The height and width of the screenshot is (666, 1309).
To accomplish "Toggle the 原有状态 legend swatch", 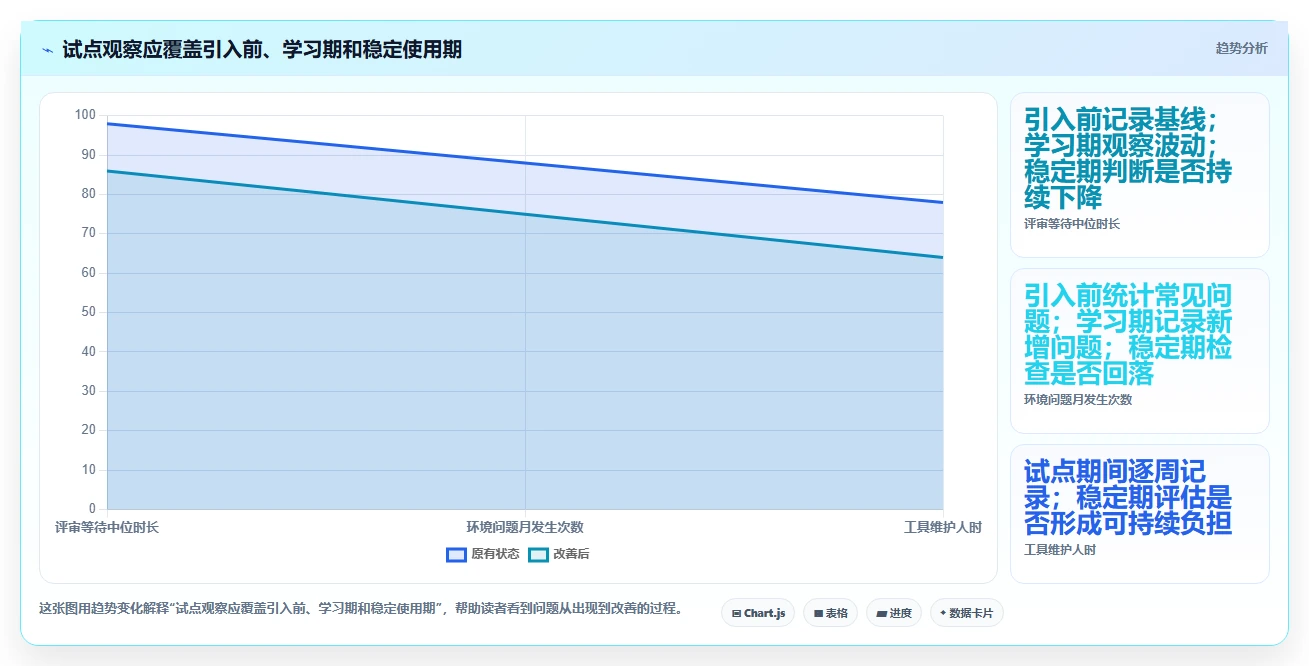I will (457, 554).
